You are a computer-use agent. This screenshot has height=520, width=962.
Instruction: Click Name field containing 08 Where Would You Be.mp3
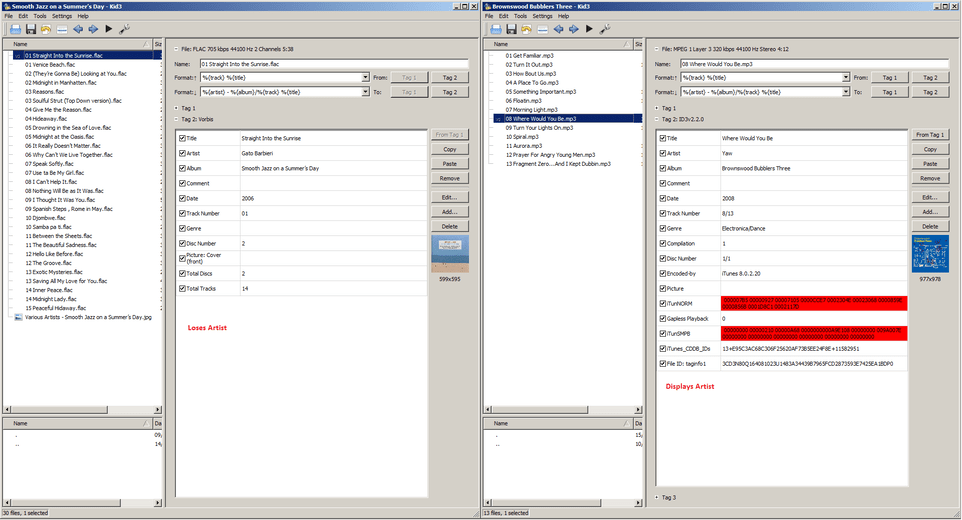[x=814, y=64]
